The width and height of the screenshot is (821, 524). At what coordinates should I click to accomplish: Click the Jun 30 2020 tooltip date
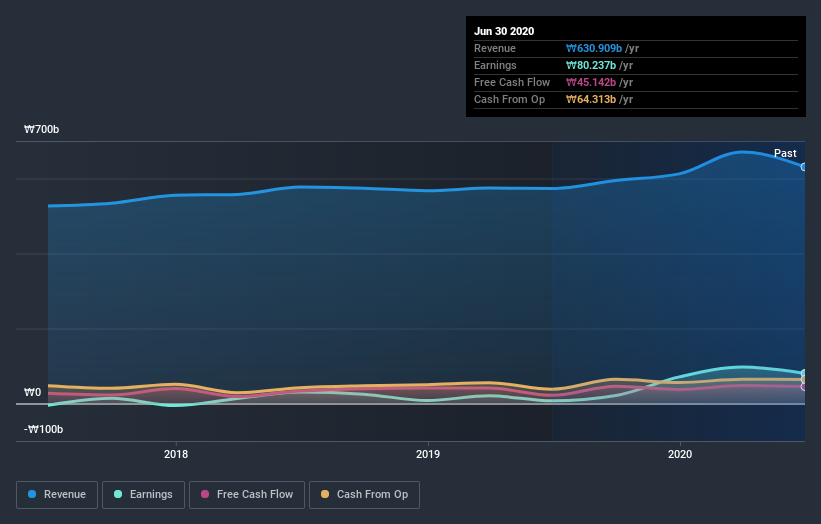click(x=504, y=31)
